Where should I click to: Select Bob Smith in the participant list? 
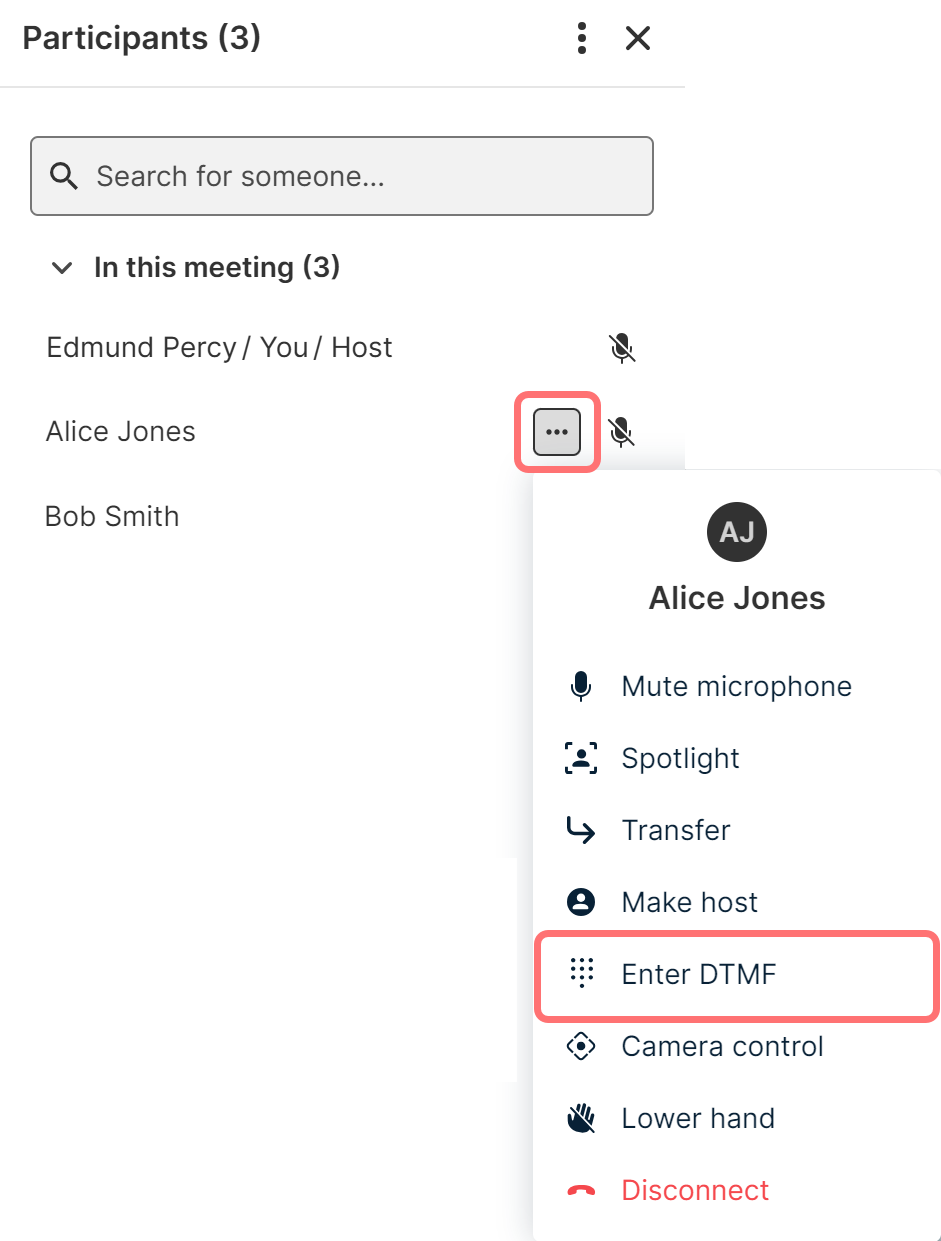tap(112, 517)
